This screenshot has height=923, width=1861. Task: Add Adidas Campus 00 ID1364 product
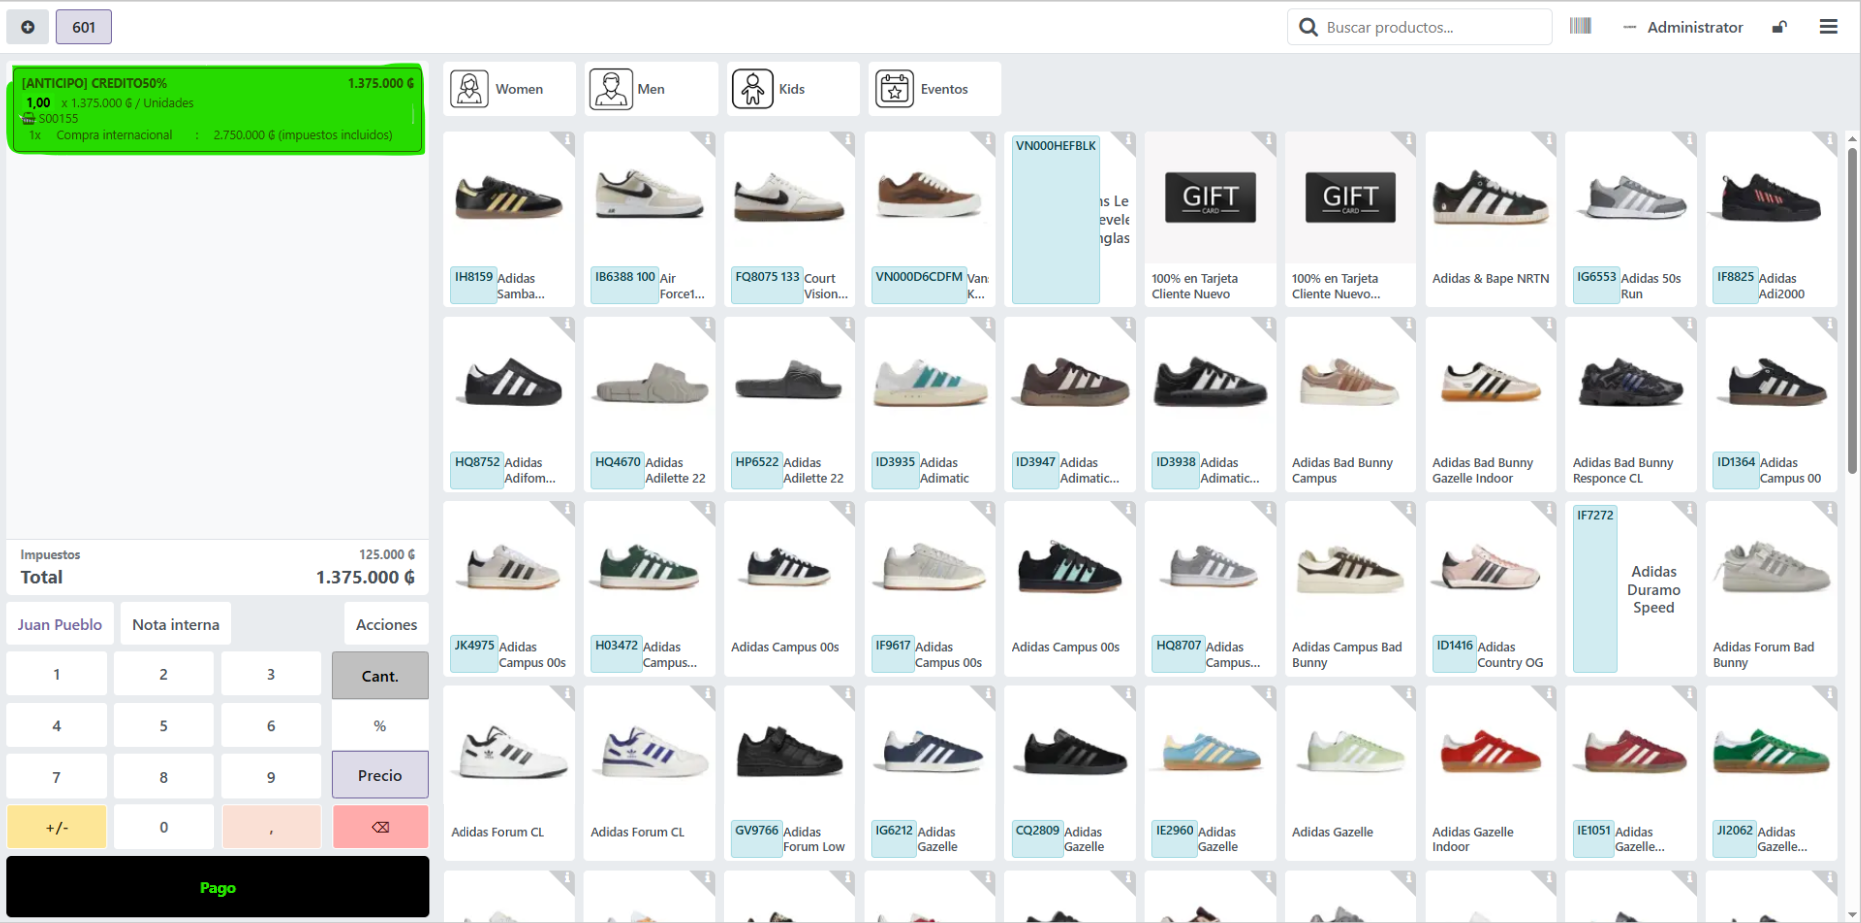pyautogui.click(x=1771, y=404)
